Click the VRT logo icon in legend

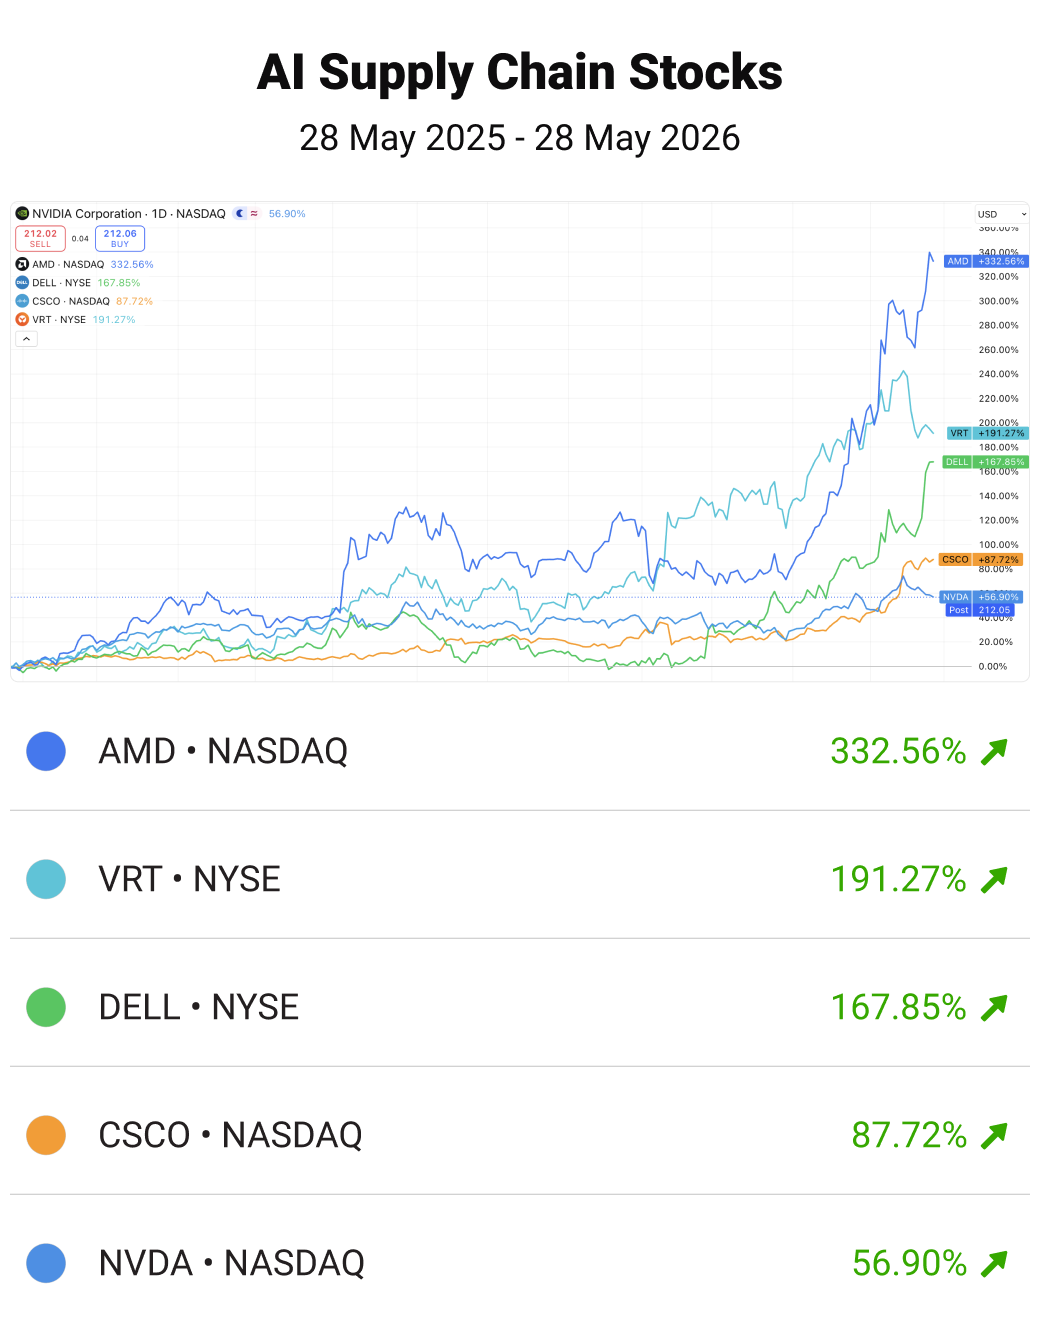(22, 320)
